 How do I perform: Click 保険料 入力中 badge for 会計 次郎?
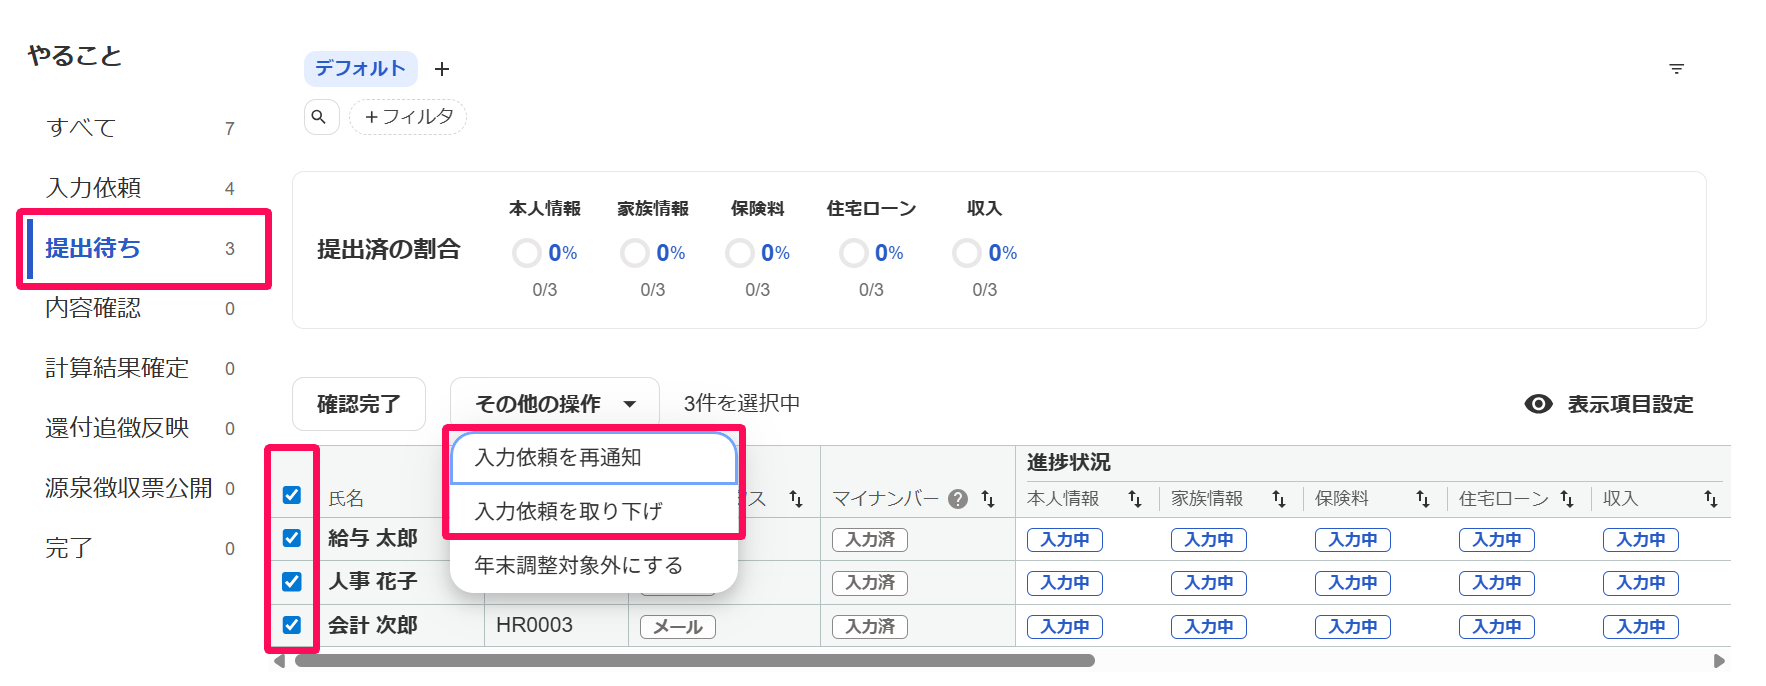(1353, 627)
